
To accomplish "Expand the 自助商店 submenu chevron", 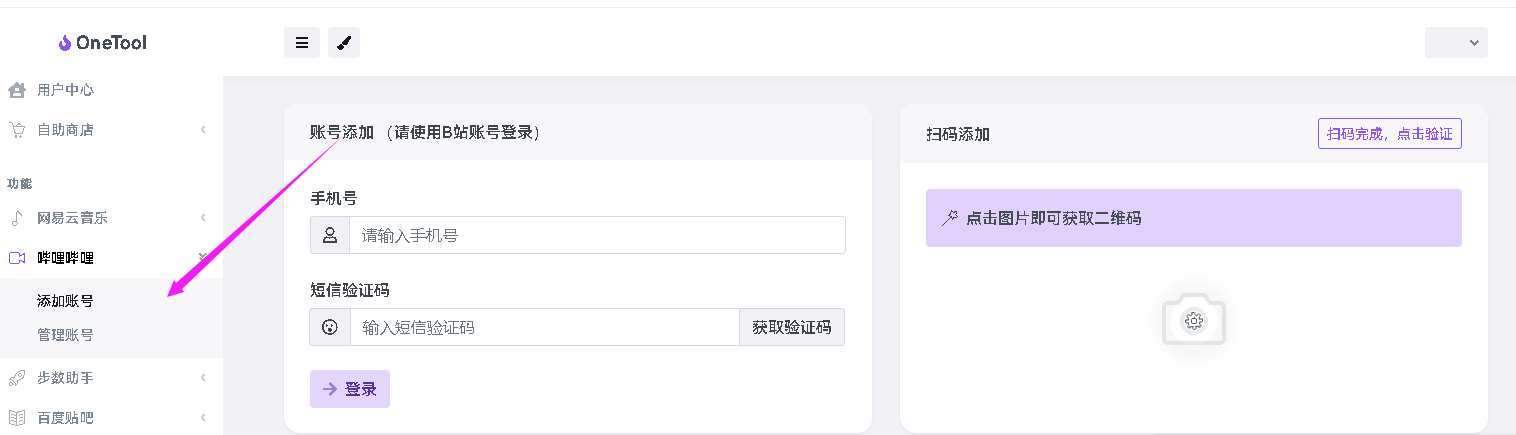I will [203, 130].
